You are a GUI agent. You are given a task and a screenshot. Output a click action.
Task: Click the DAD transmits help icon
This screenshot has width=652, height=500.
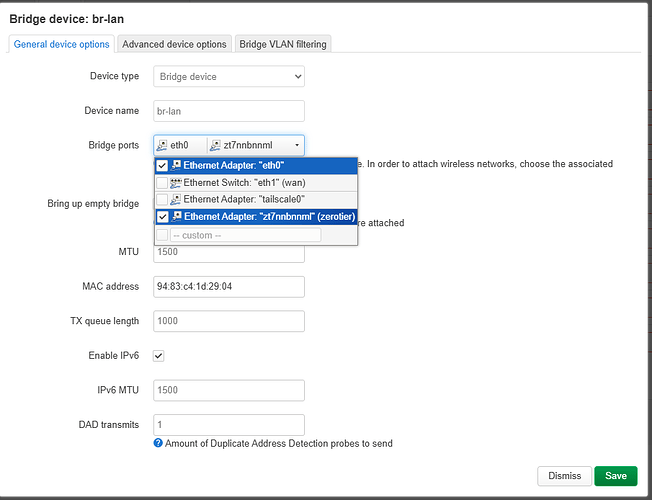coord(158,443)
